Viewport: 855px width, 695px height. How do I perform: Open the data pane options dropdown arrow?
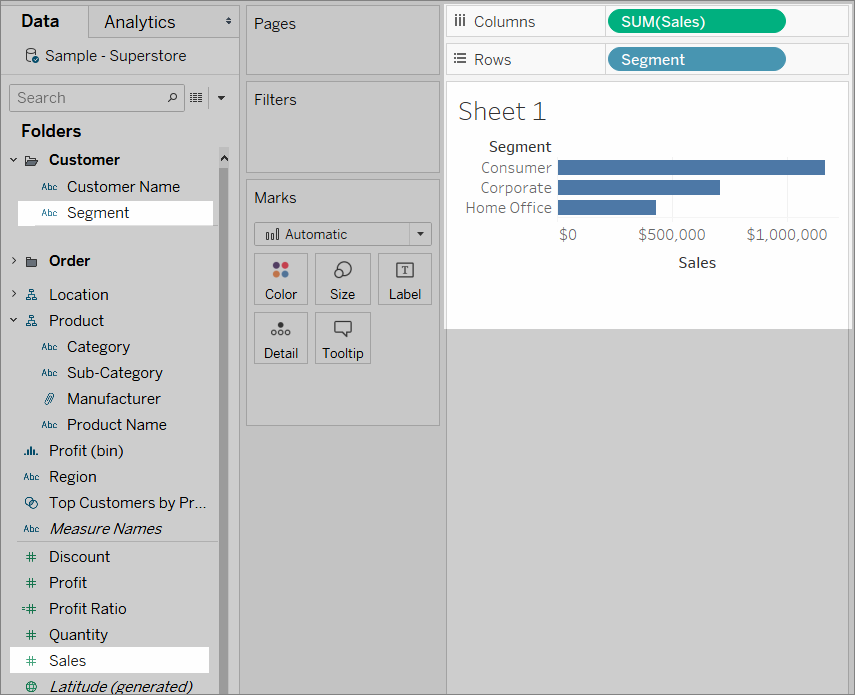(221, 98)
